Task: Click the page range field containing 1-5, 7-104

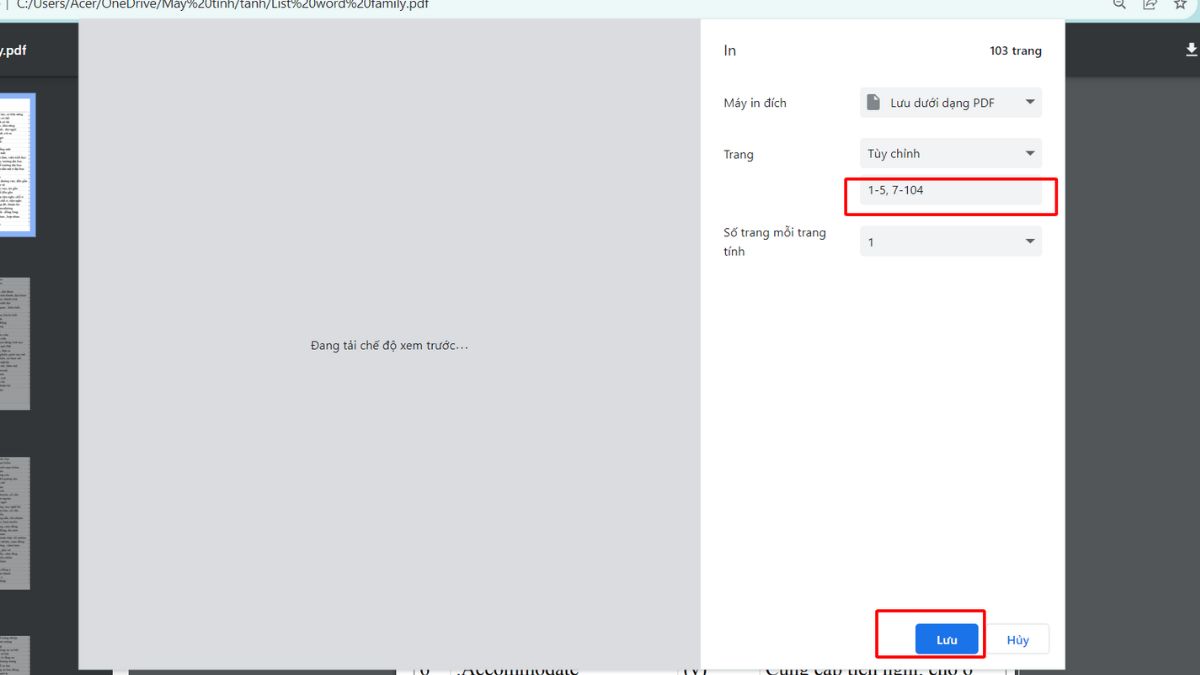Action: 950,190
